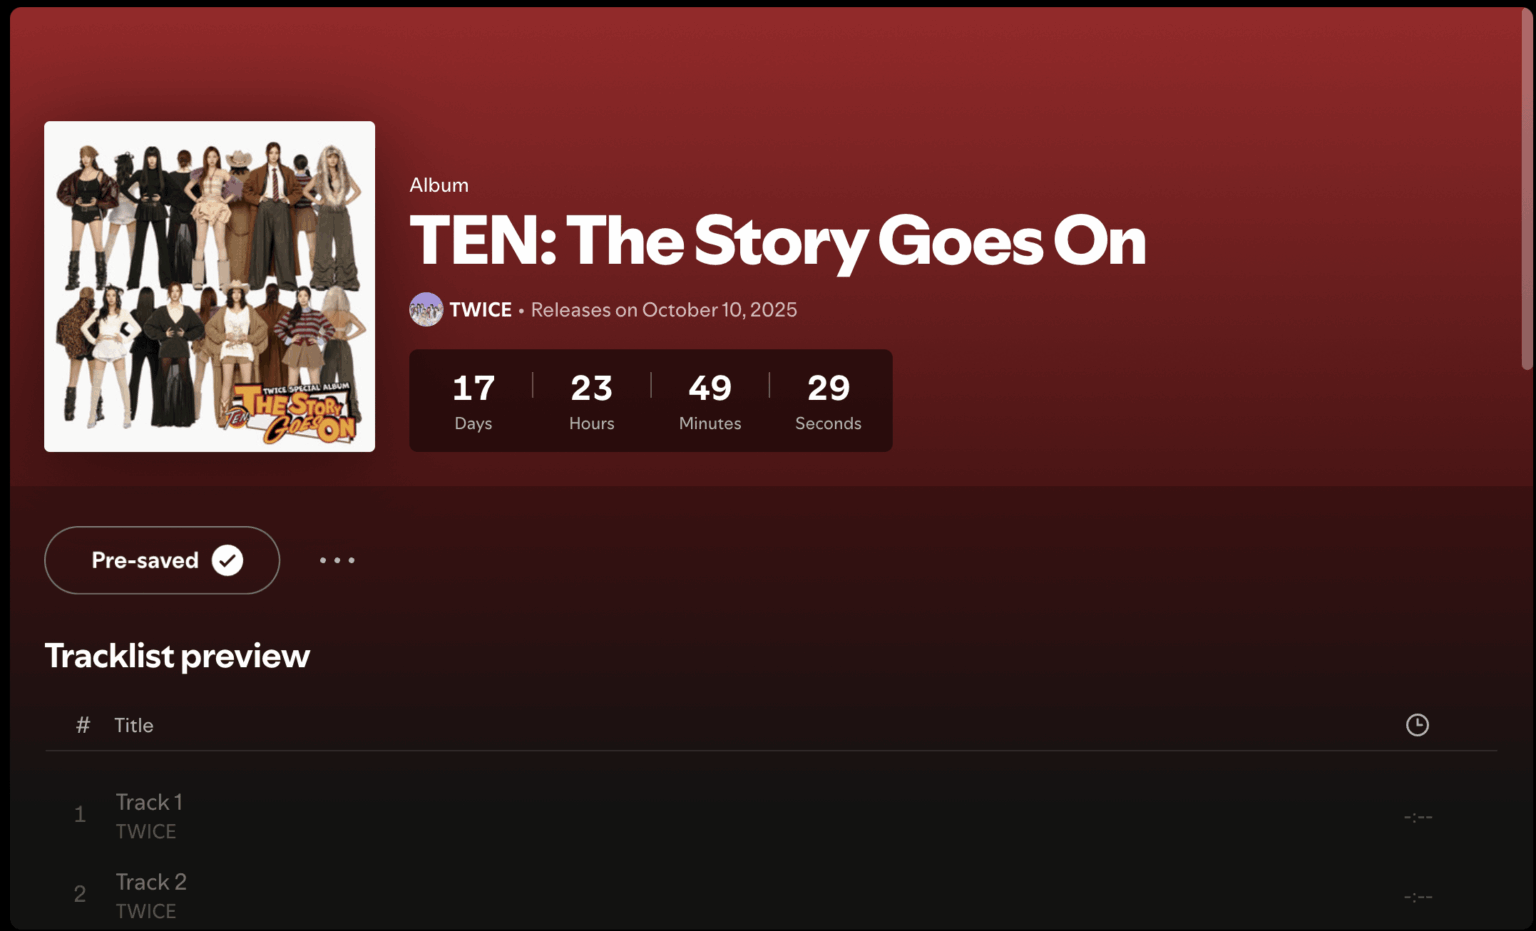
Task: Open the TWICE artist page
Action: [x=481, y=309]
